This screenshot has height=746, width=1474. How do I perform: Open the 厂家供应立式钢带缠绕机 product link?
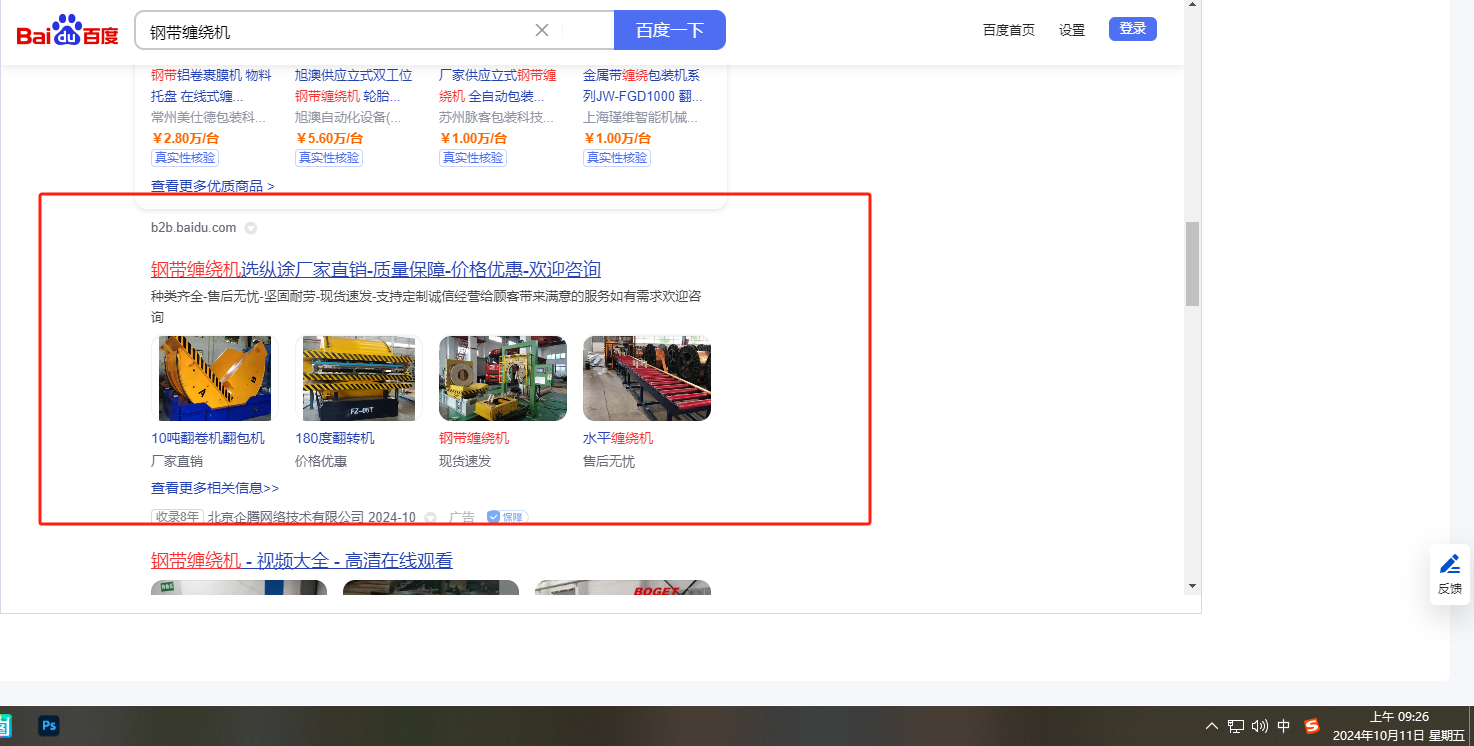498,86
